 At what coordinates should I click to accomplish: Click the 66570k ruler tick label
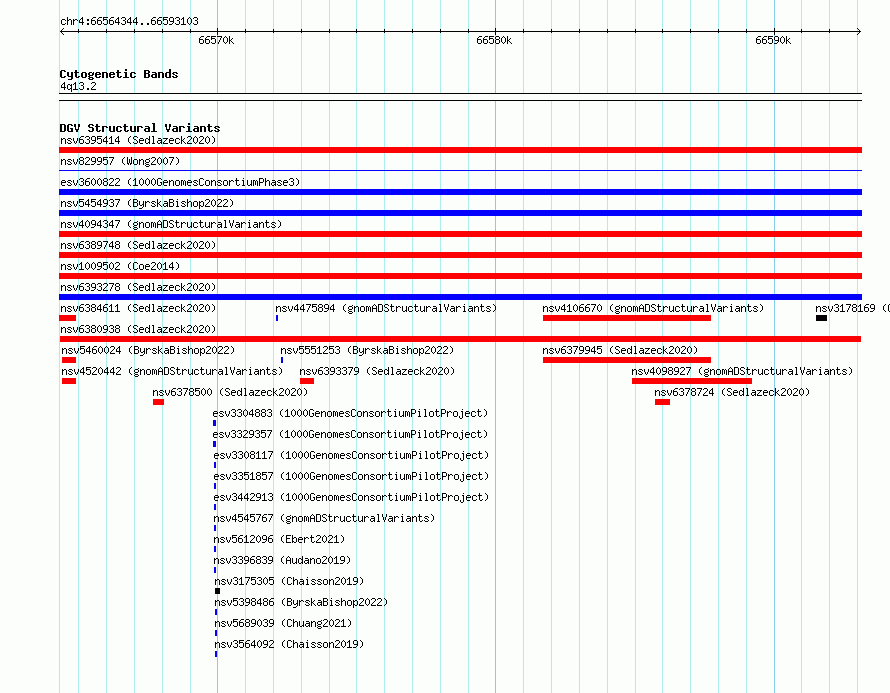pyautogui.click(x=216, y=40)
